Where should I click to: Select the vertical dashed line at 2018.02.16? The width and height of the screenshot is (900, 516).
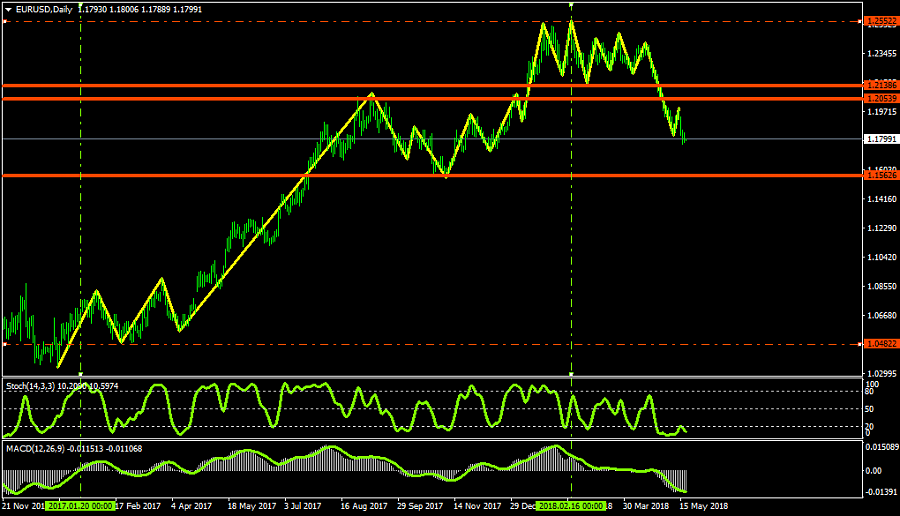[571, 189]
